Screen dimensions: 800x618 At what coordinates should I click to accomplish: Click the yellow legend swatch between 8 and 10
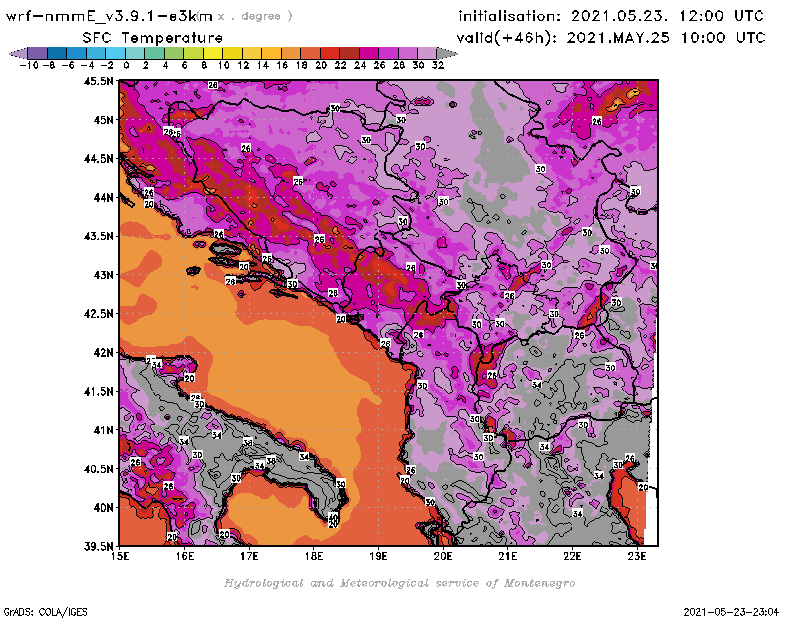[x=213, y=53]
